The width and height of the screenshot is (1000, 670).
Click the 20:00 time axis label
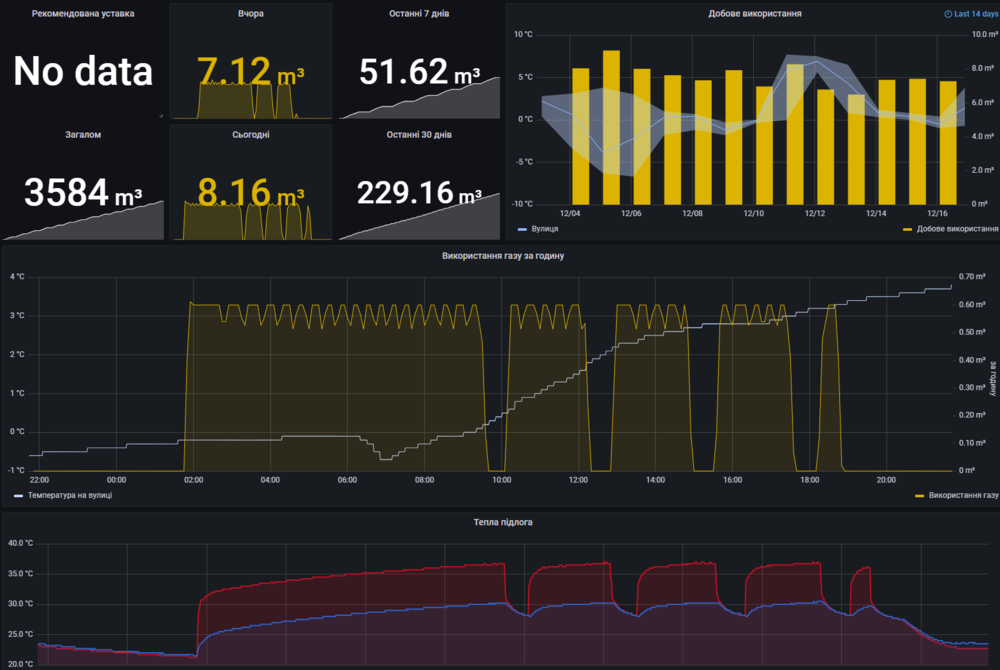click(x=886, y=480)
